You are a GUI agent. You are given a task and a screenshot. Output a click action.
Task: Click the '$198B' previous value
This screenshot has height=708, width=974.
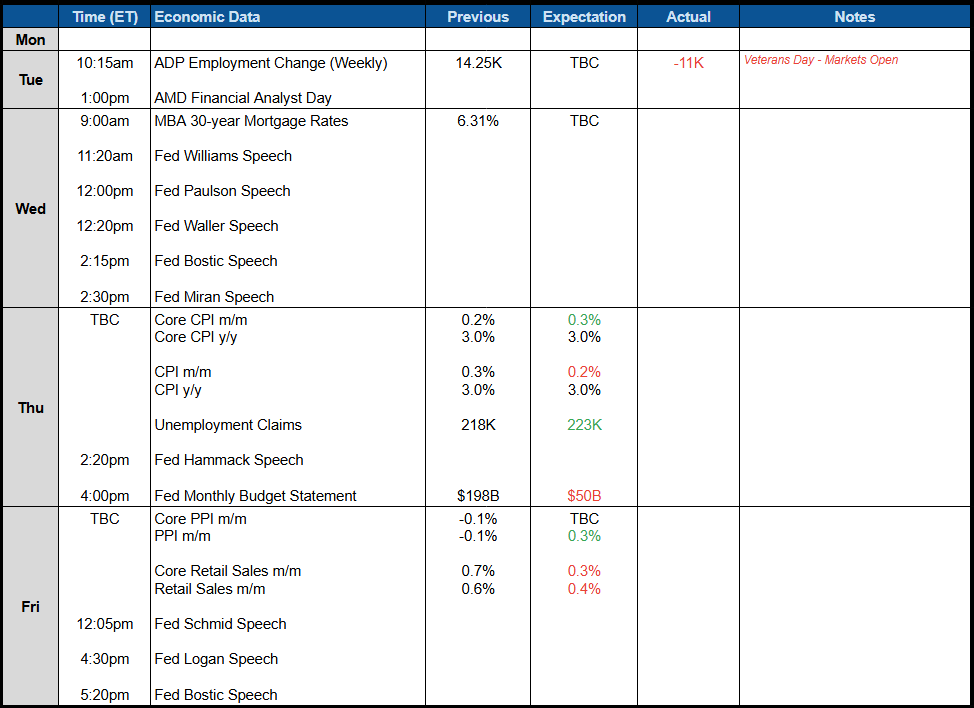point(478,496)
